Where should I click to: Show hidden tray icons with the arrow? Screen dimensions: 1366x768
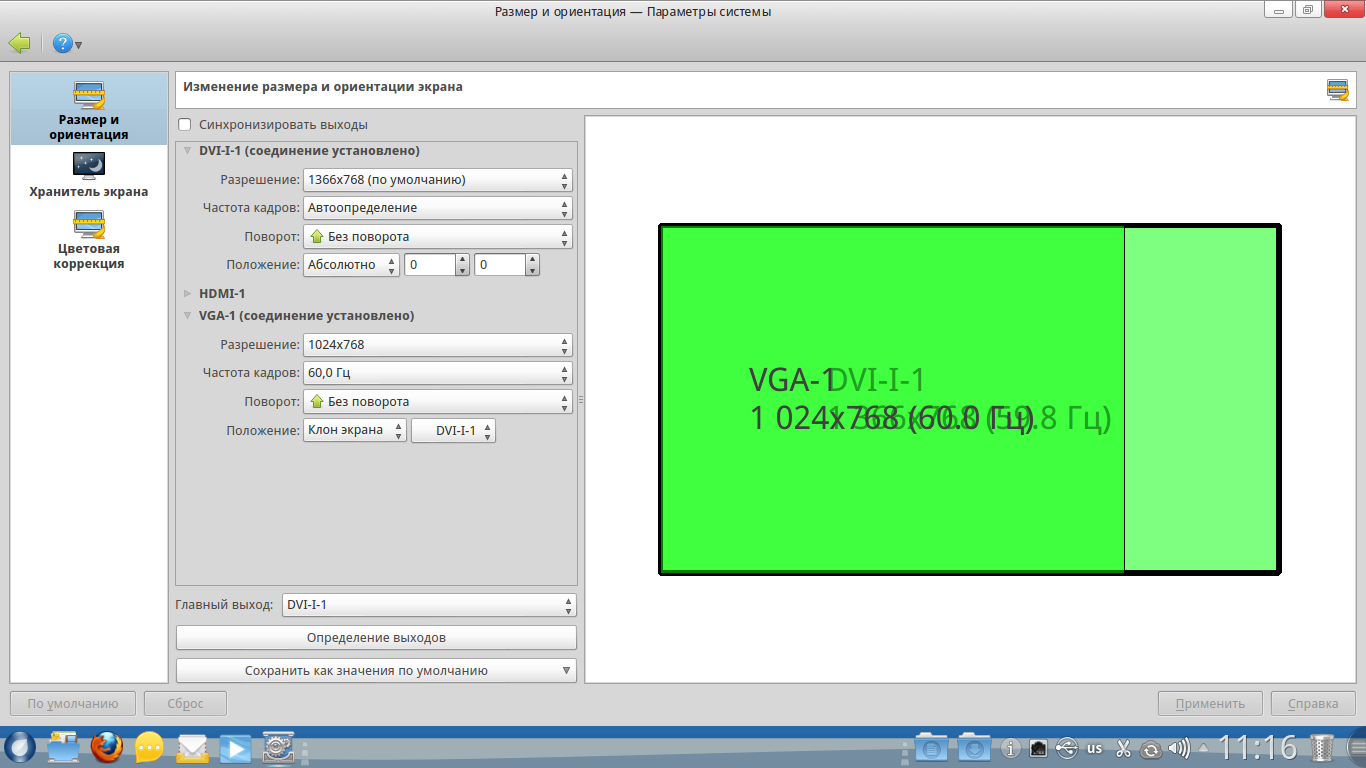click(x=1203, y=748)
